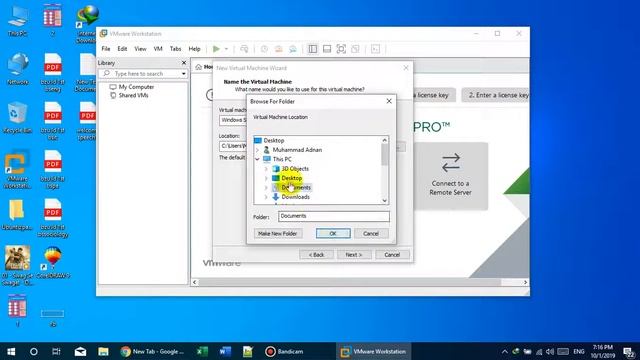Image resolution: width=640 pixels, height=360 pixels.
Task: Open the snapshot manager toolbar icon
Action: tap(293, 49)
